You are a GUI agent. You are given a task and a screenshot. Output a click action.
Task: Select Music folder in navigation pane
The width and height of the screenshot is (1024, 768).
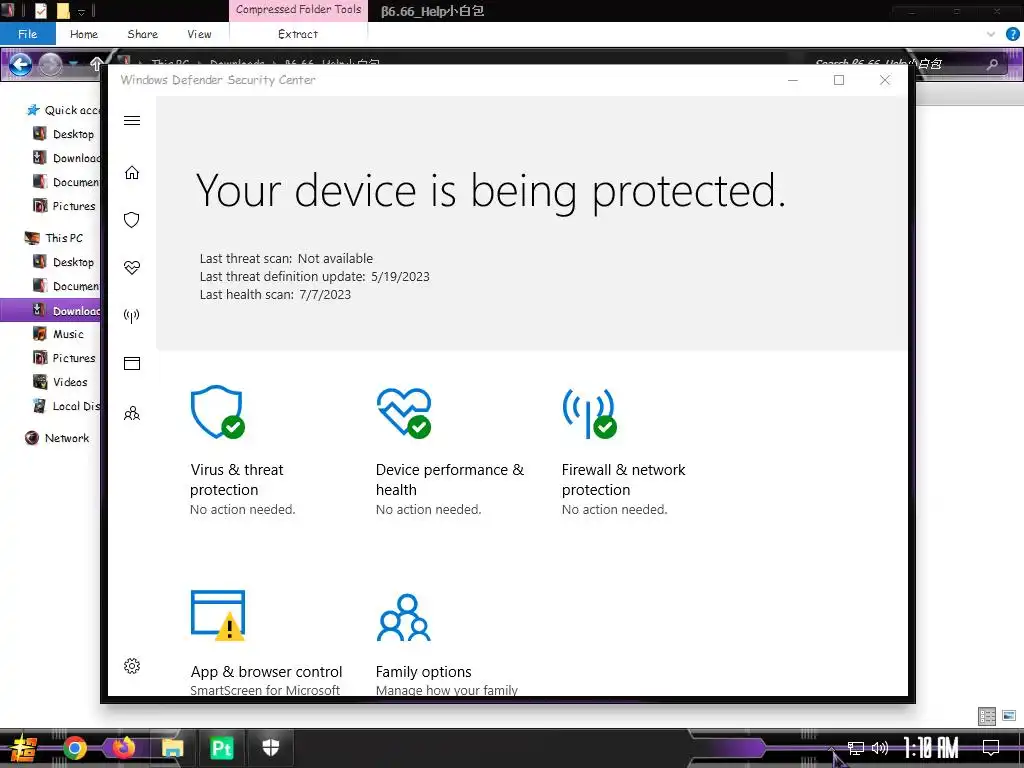point(60,334)
